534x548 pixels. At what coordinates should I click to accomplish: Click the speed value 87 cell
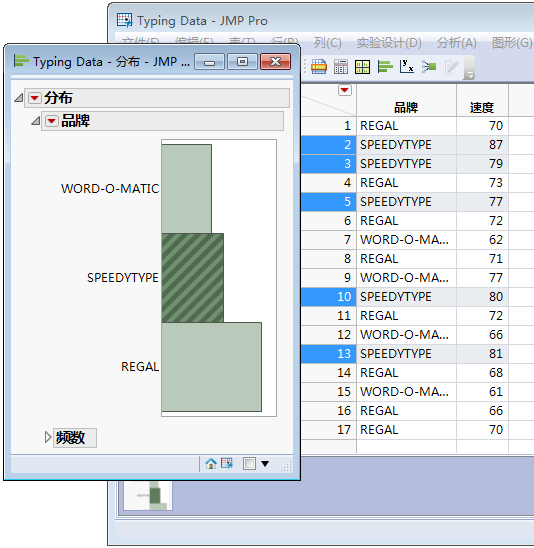click(x=482, y=145)
